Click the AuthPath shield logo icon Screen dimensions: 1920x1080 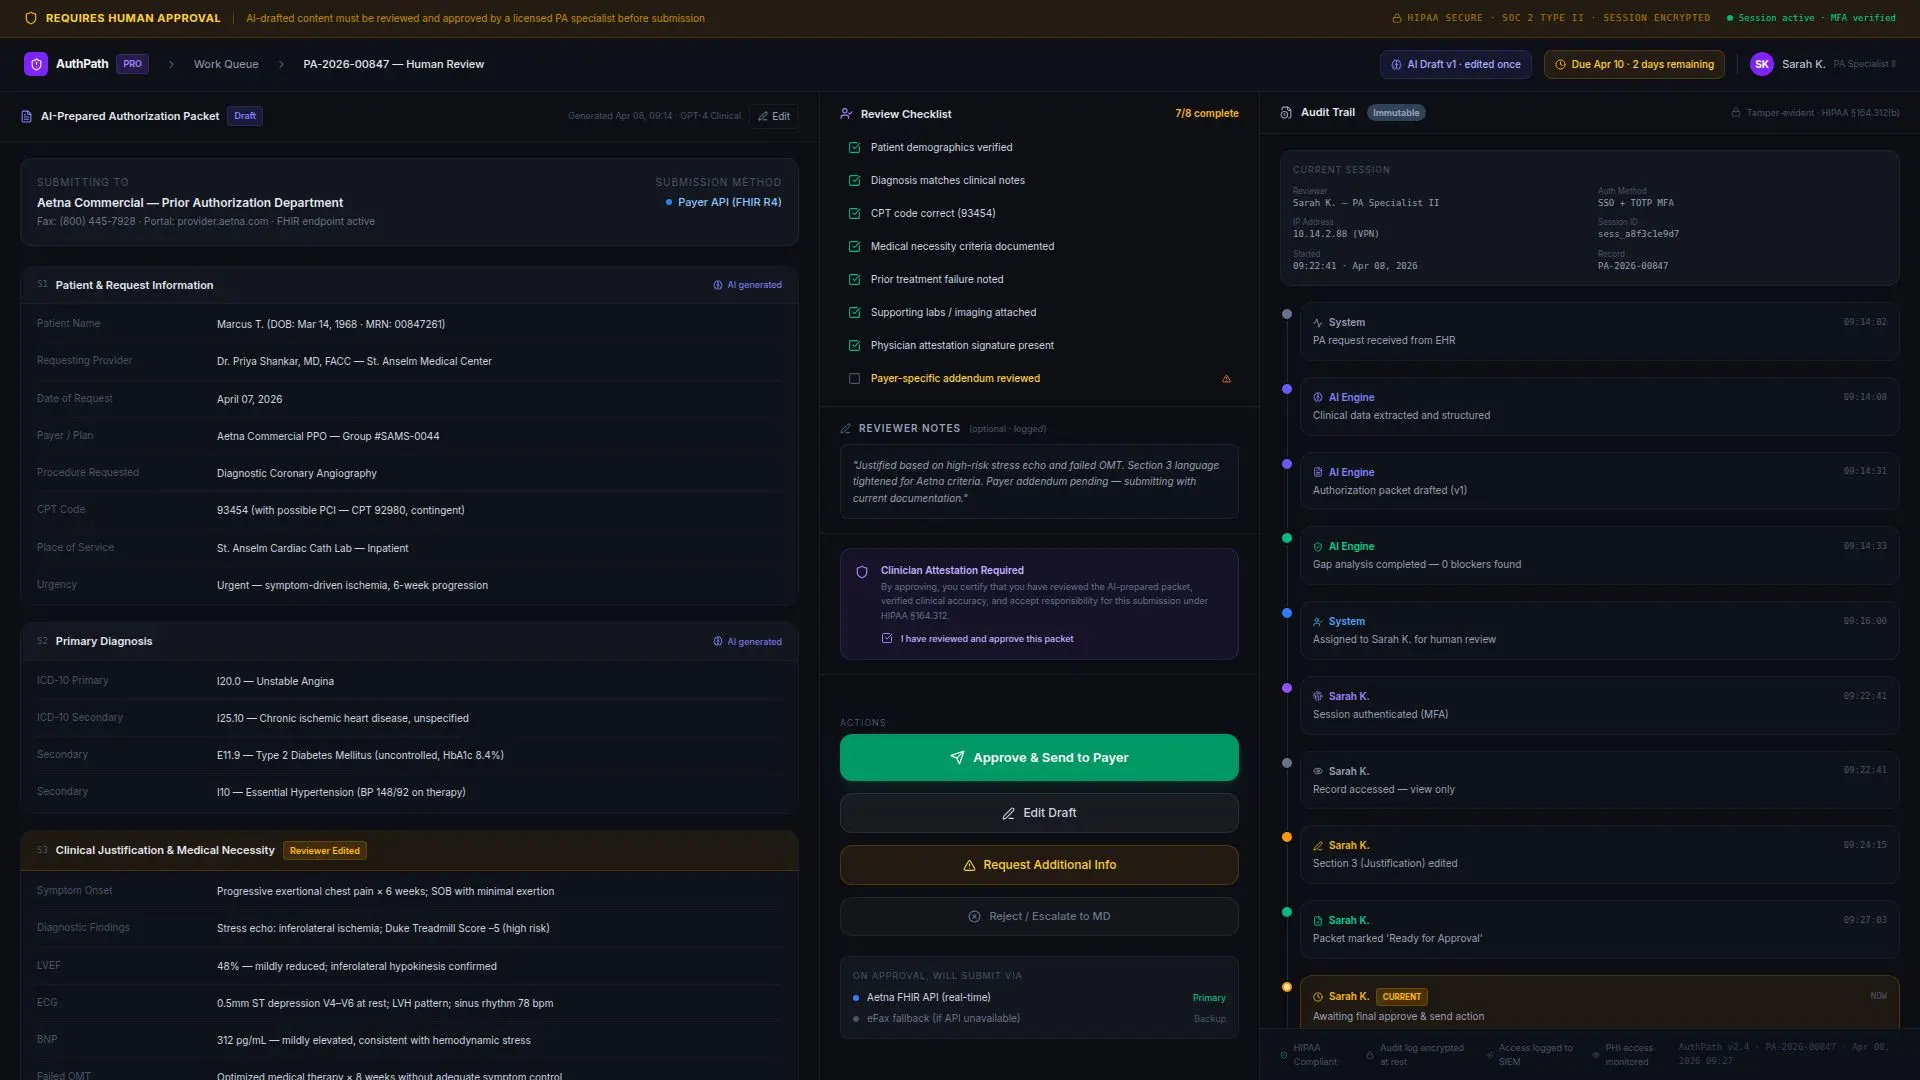pyautogui.click(x=36, y=64)
